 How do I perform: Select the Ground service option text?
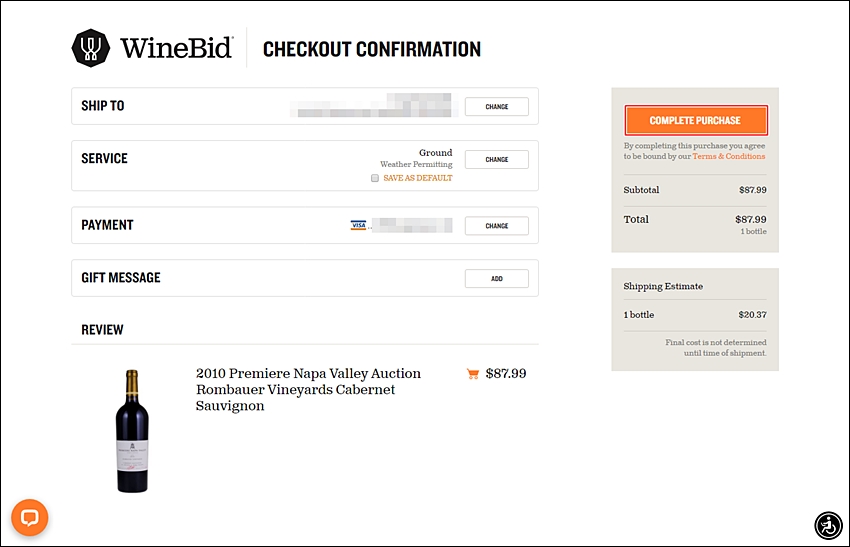click(x=435, y=152)
